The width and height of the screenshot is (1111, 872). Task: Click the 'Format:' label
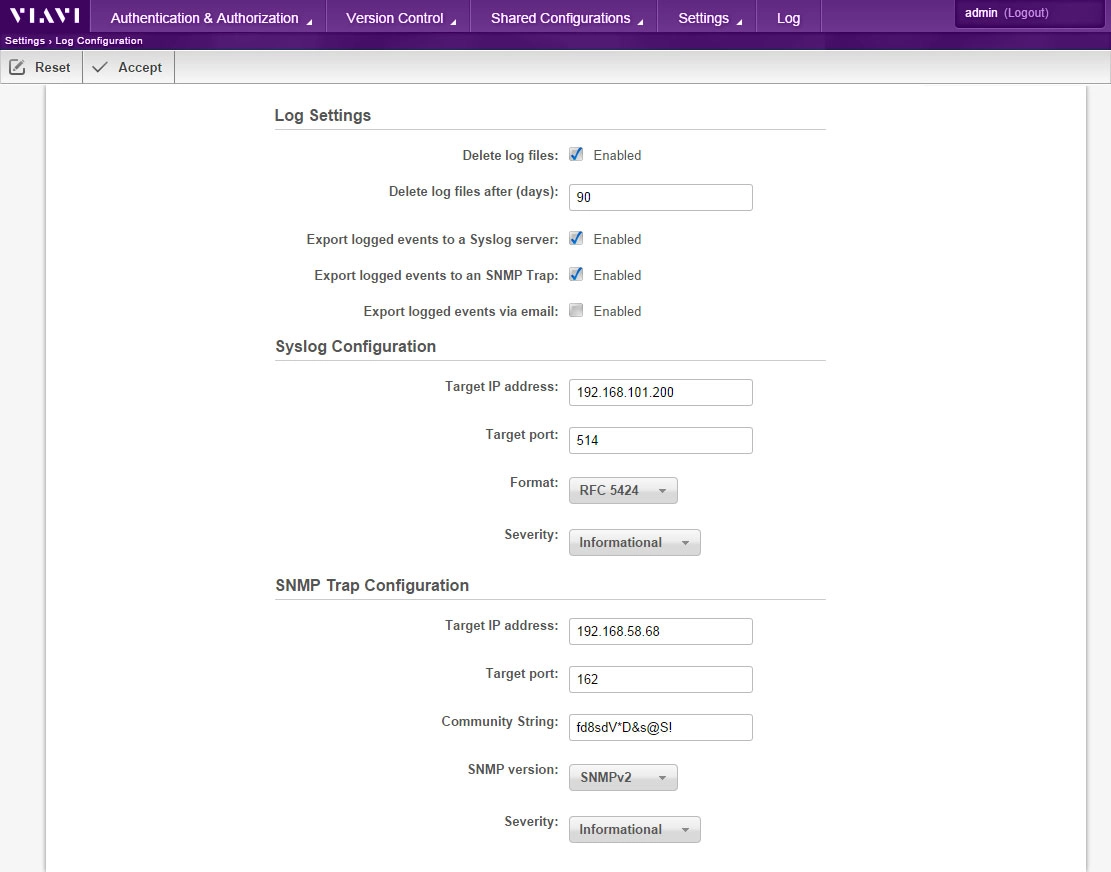pyautogui.click(x=534, y=482)
